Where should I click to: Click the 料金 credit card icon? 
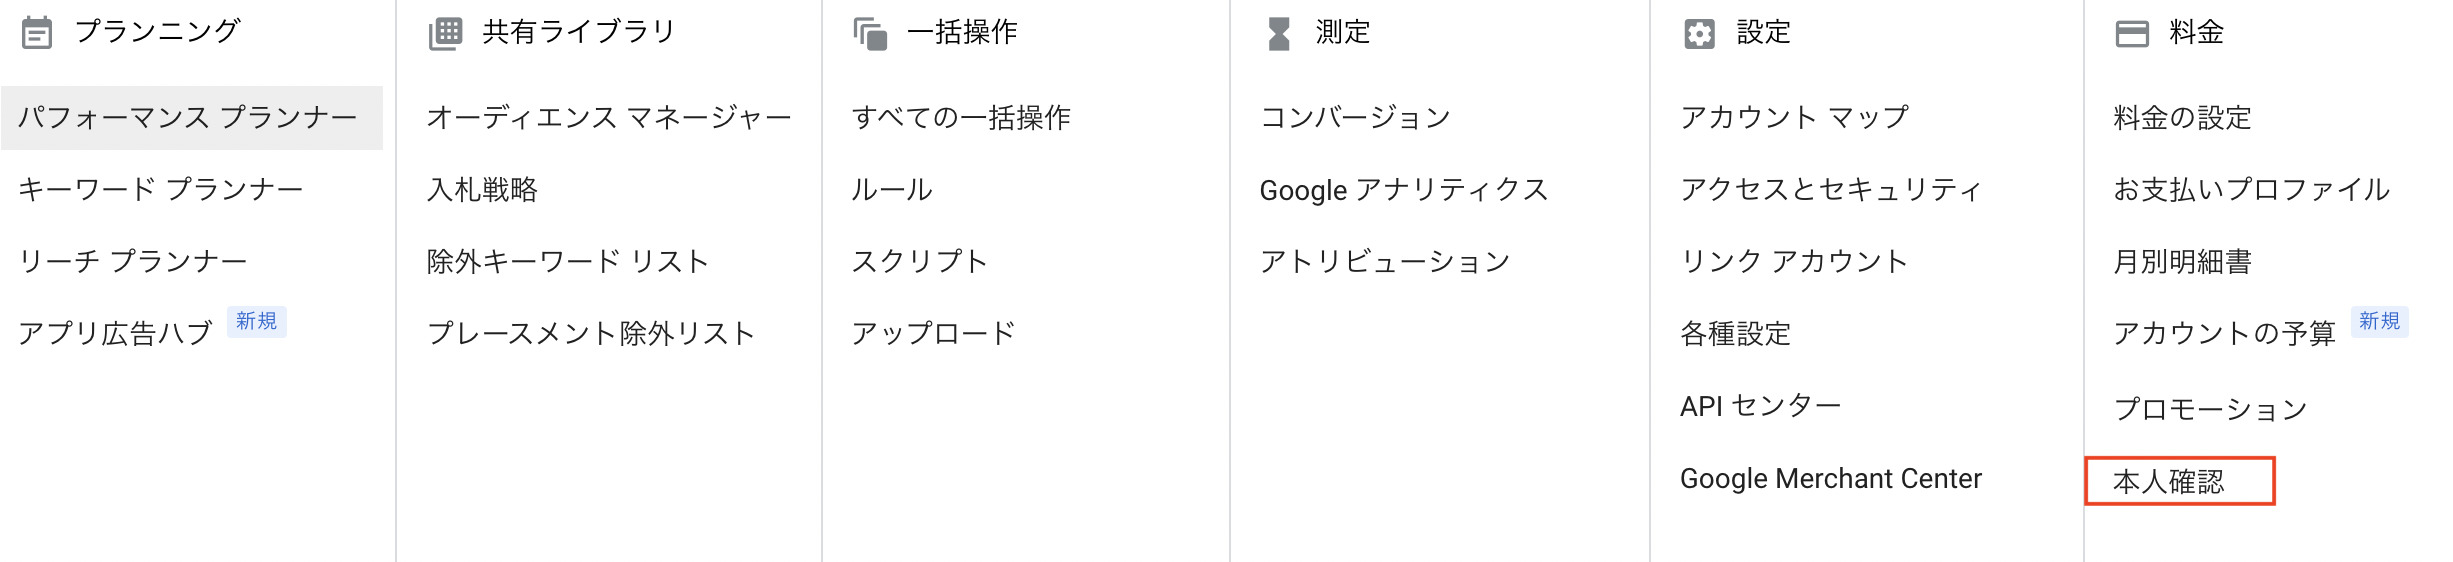pos(2132,34)
